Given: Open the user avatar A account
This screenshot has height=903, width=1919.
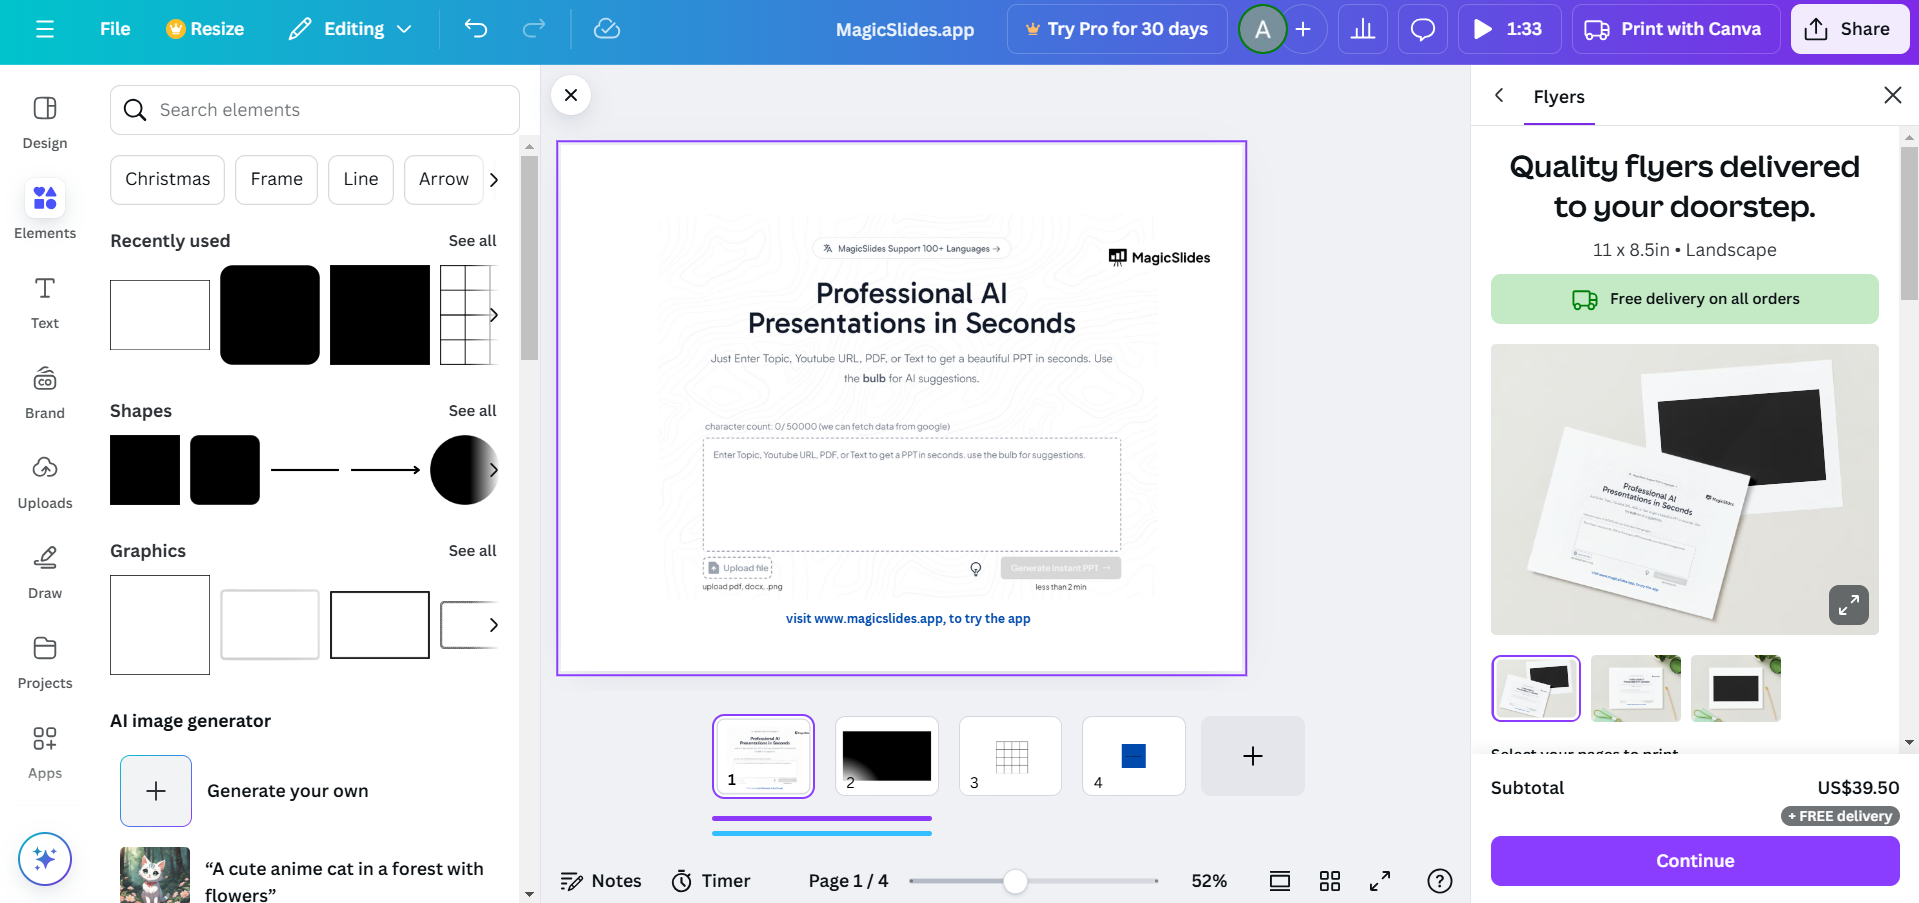Looking at the screenshot, I should point(1262,29).
